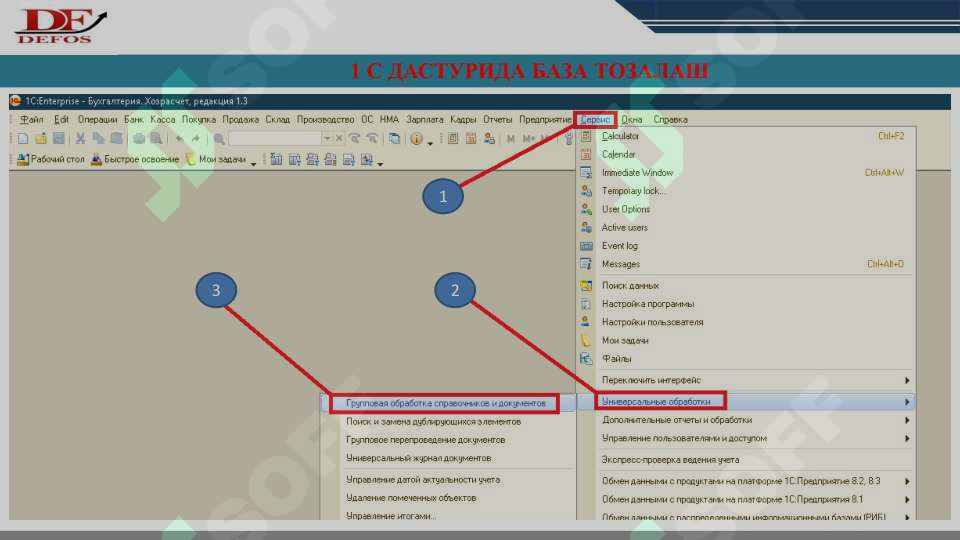The image size is (960, 540).
Task: Click the Рабочий стол toolbar button
Action: [x=51, y=159]
